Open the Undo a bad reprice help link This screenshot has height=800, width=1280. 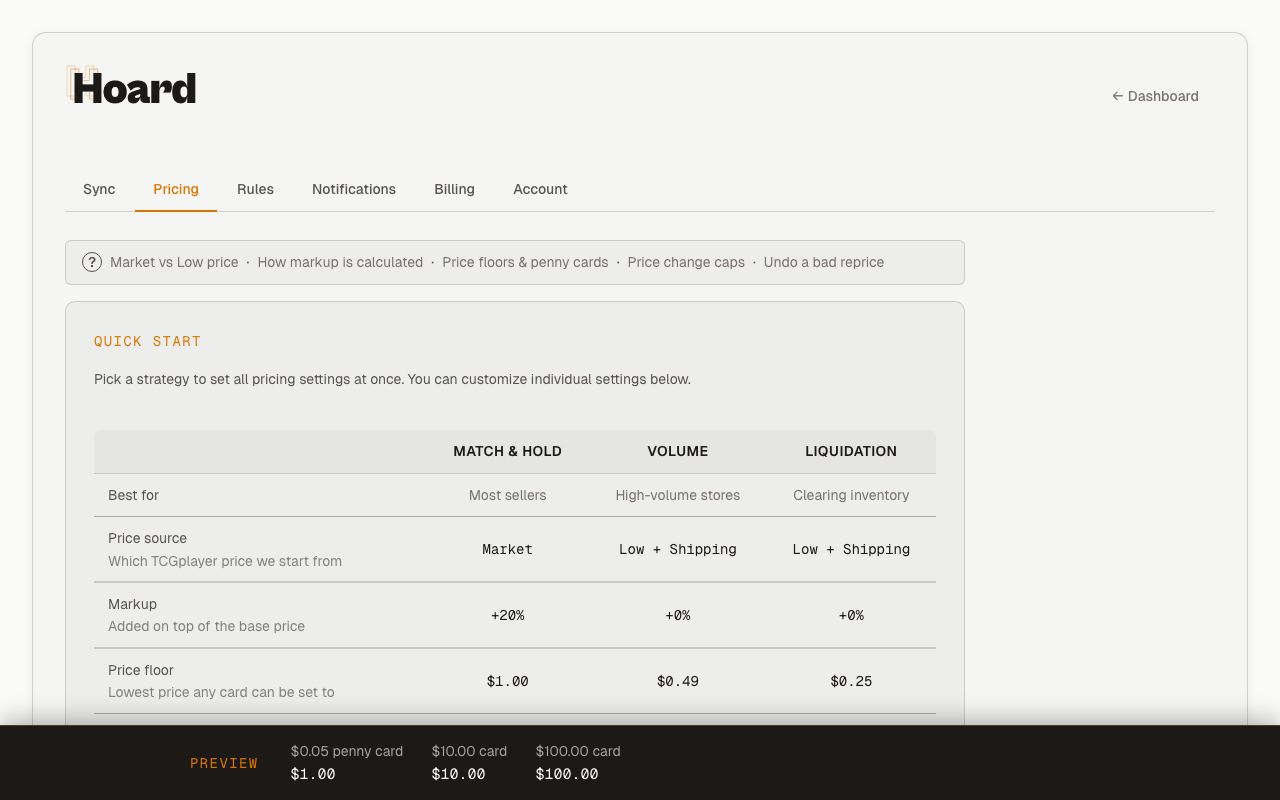click(824, 262)
